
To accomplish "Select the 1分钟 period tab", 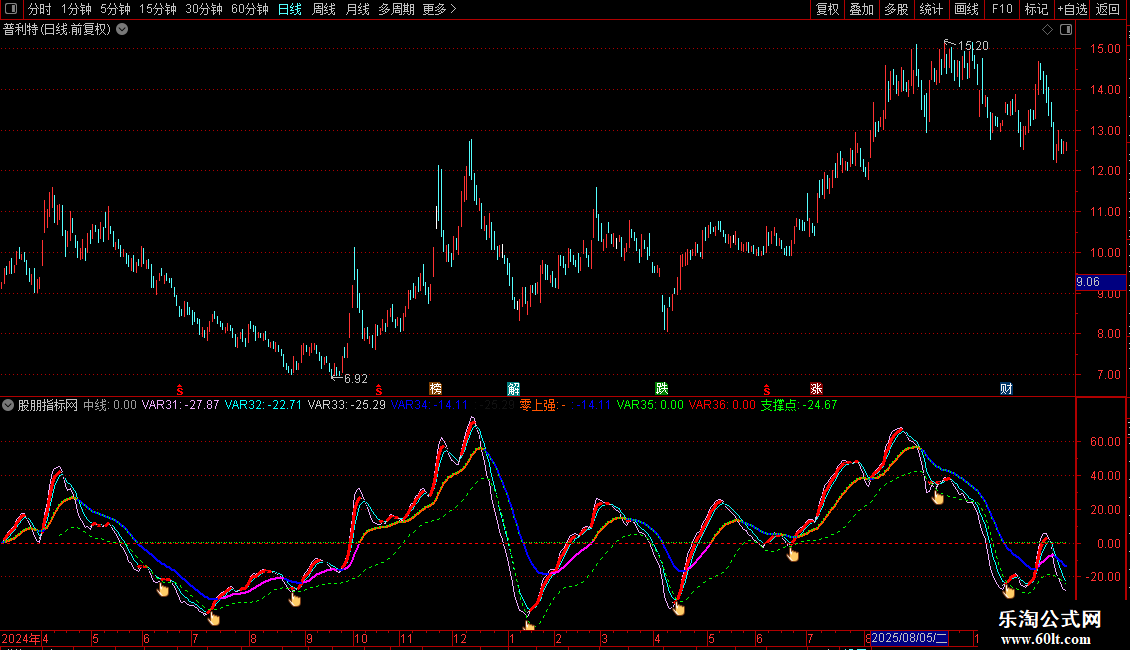I will pyautogui.click(x=76, y=9).
